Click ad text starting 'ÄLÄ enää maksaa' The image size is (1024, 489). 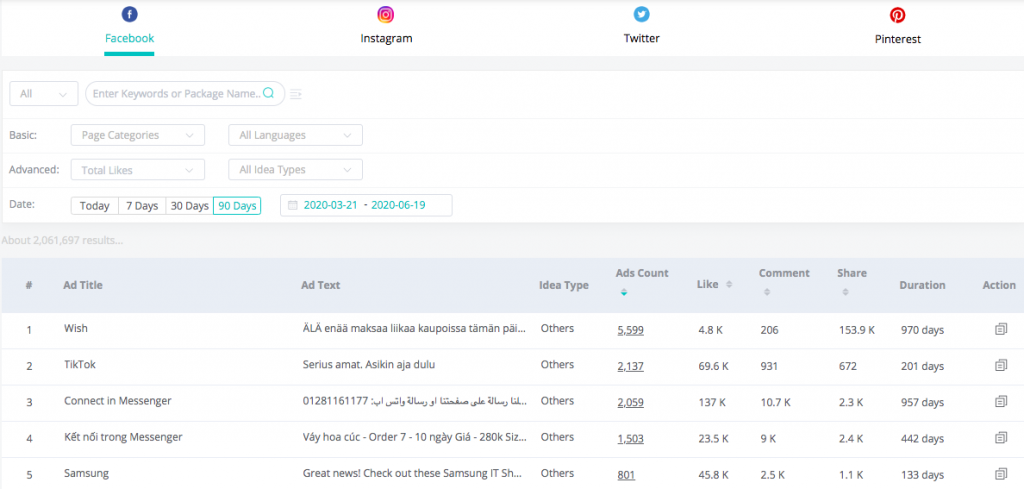[415, 328]
